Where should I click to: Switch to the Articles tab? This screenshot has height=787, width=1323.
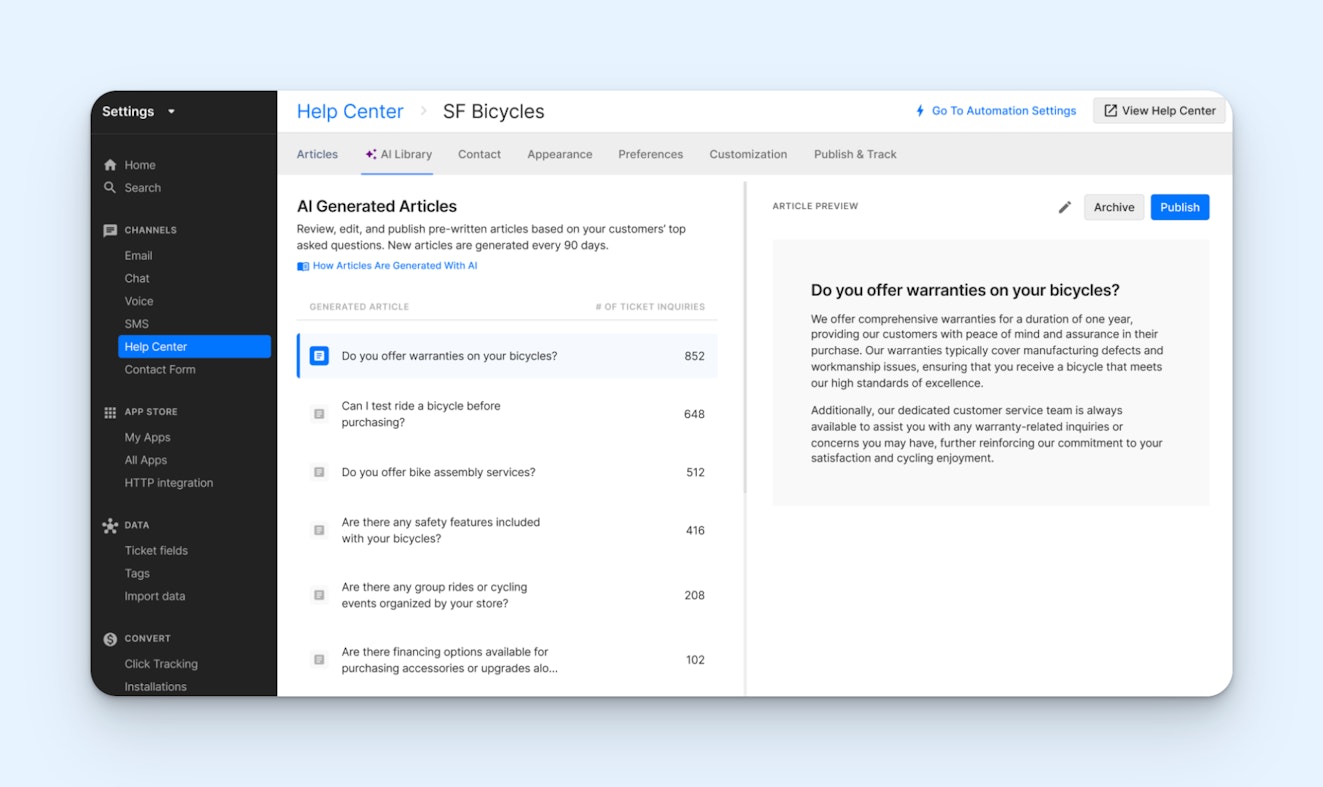tap(317, 154)
